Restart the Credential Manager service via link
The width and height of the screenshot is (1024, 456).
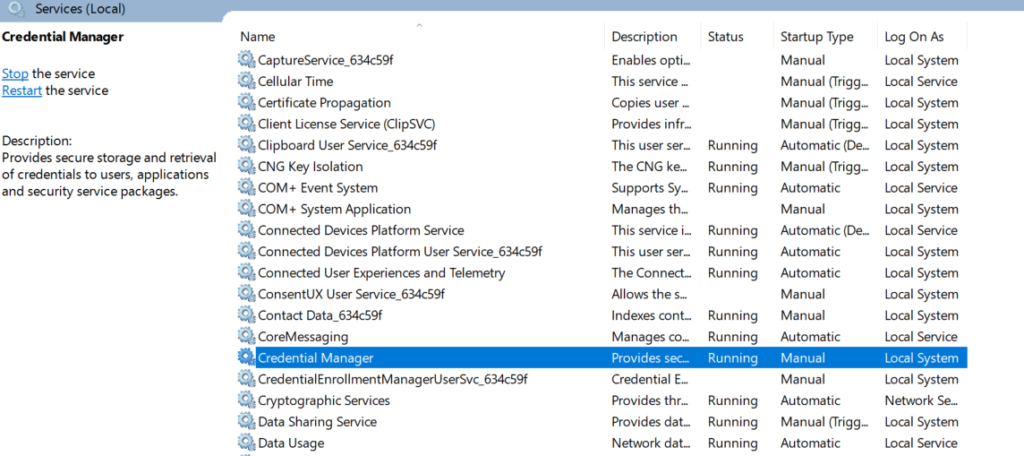pos(22,90)
